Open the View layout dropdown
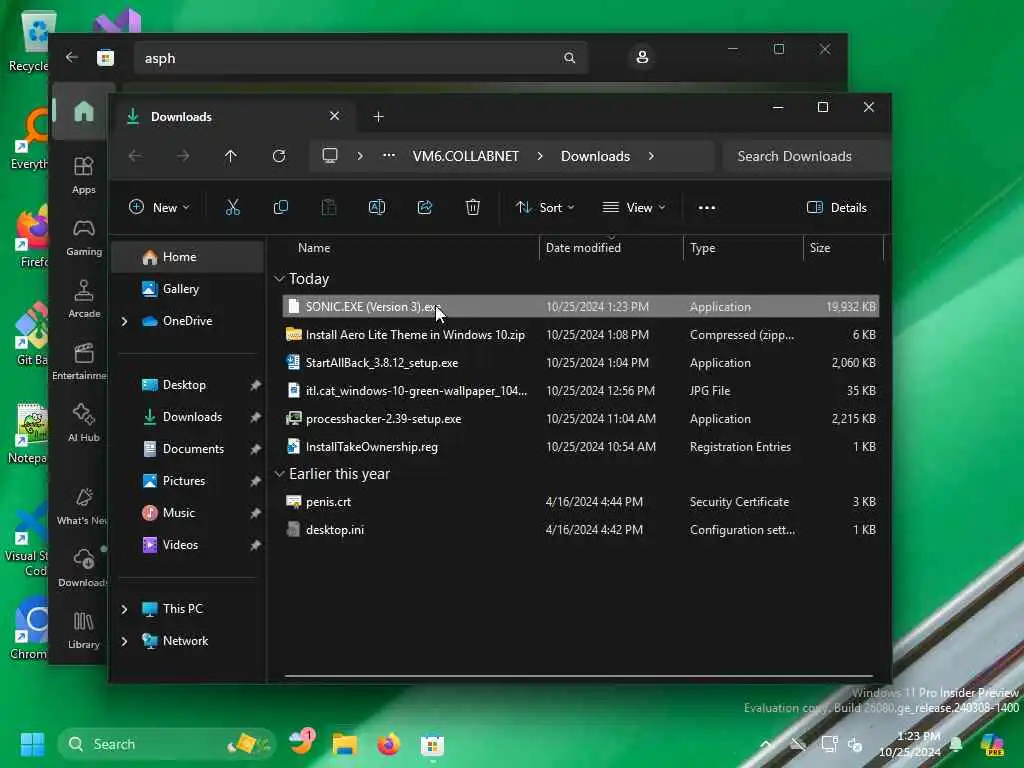Image resolution: width=1024 pixels, height=768 pixels. pyautogui.click(x=633, y=208)
